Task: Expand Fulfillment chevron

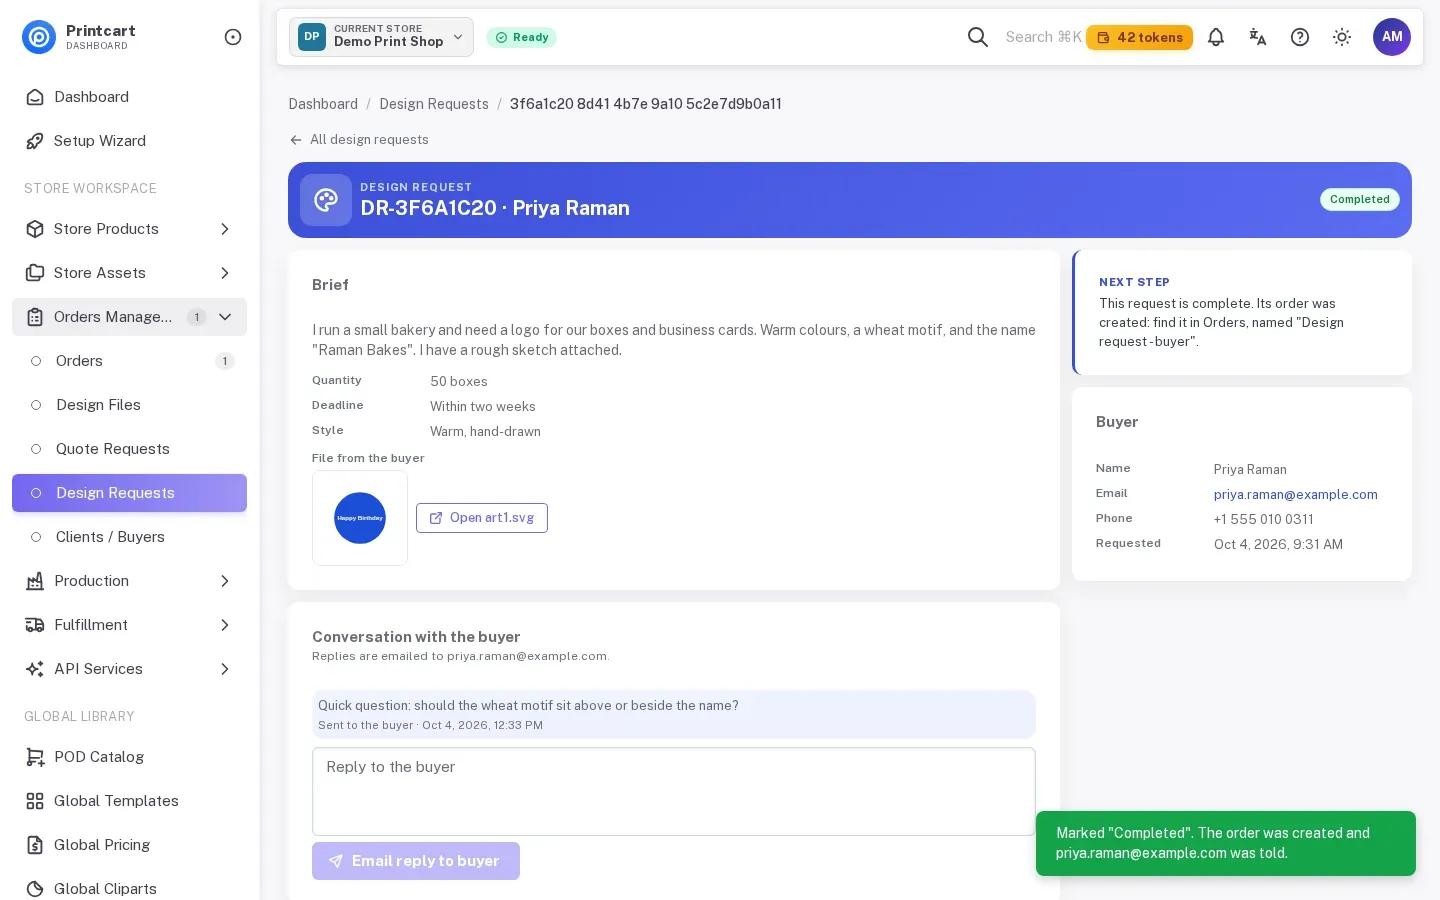Action: click(x=225, y=625)
